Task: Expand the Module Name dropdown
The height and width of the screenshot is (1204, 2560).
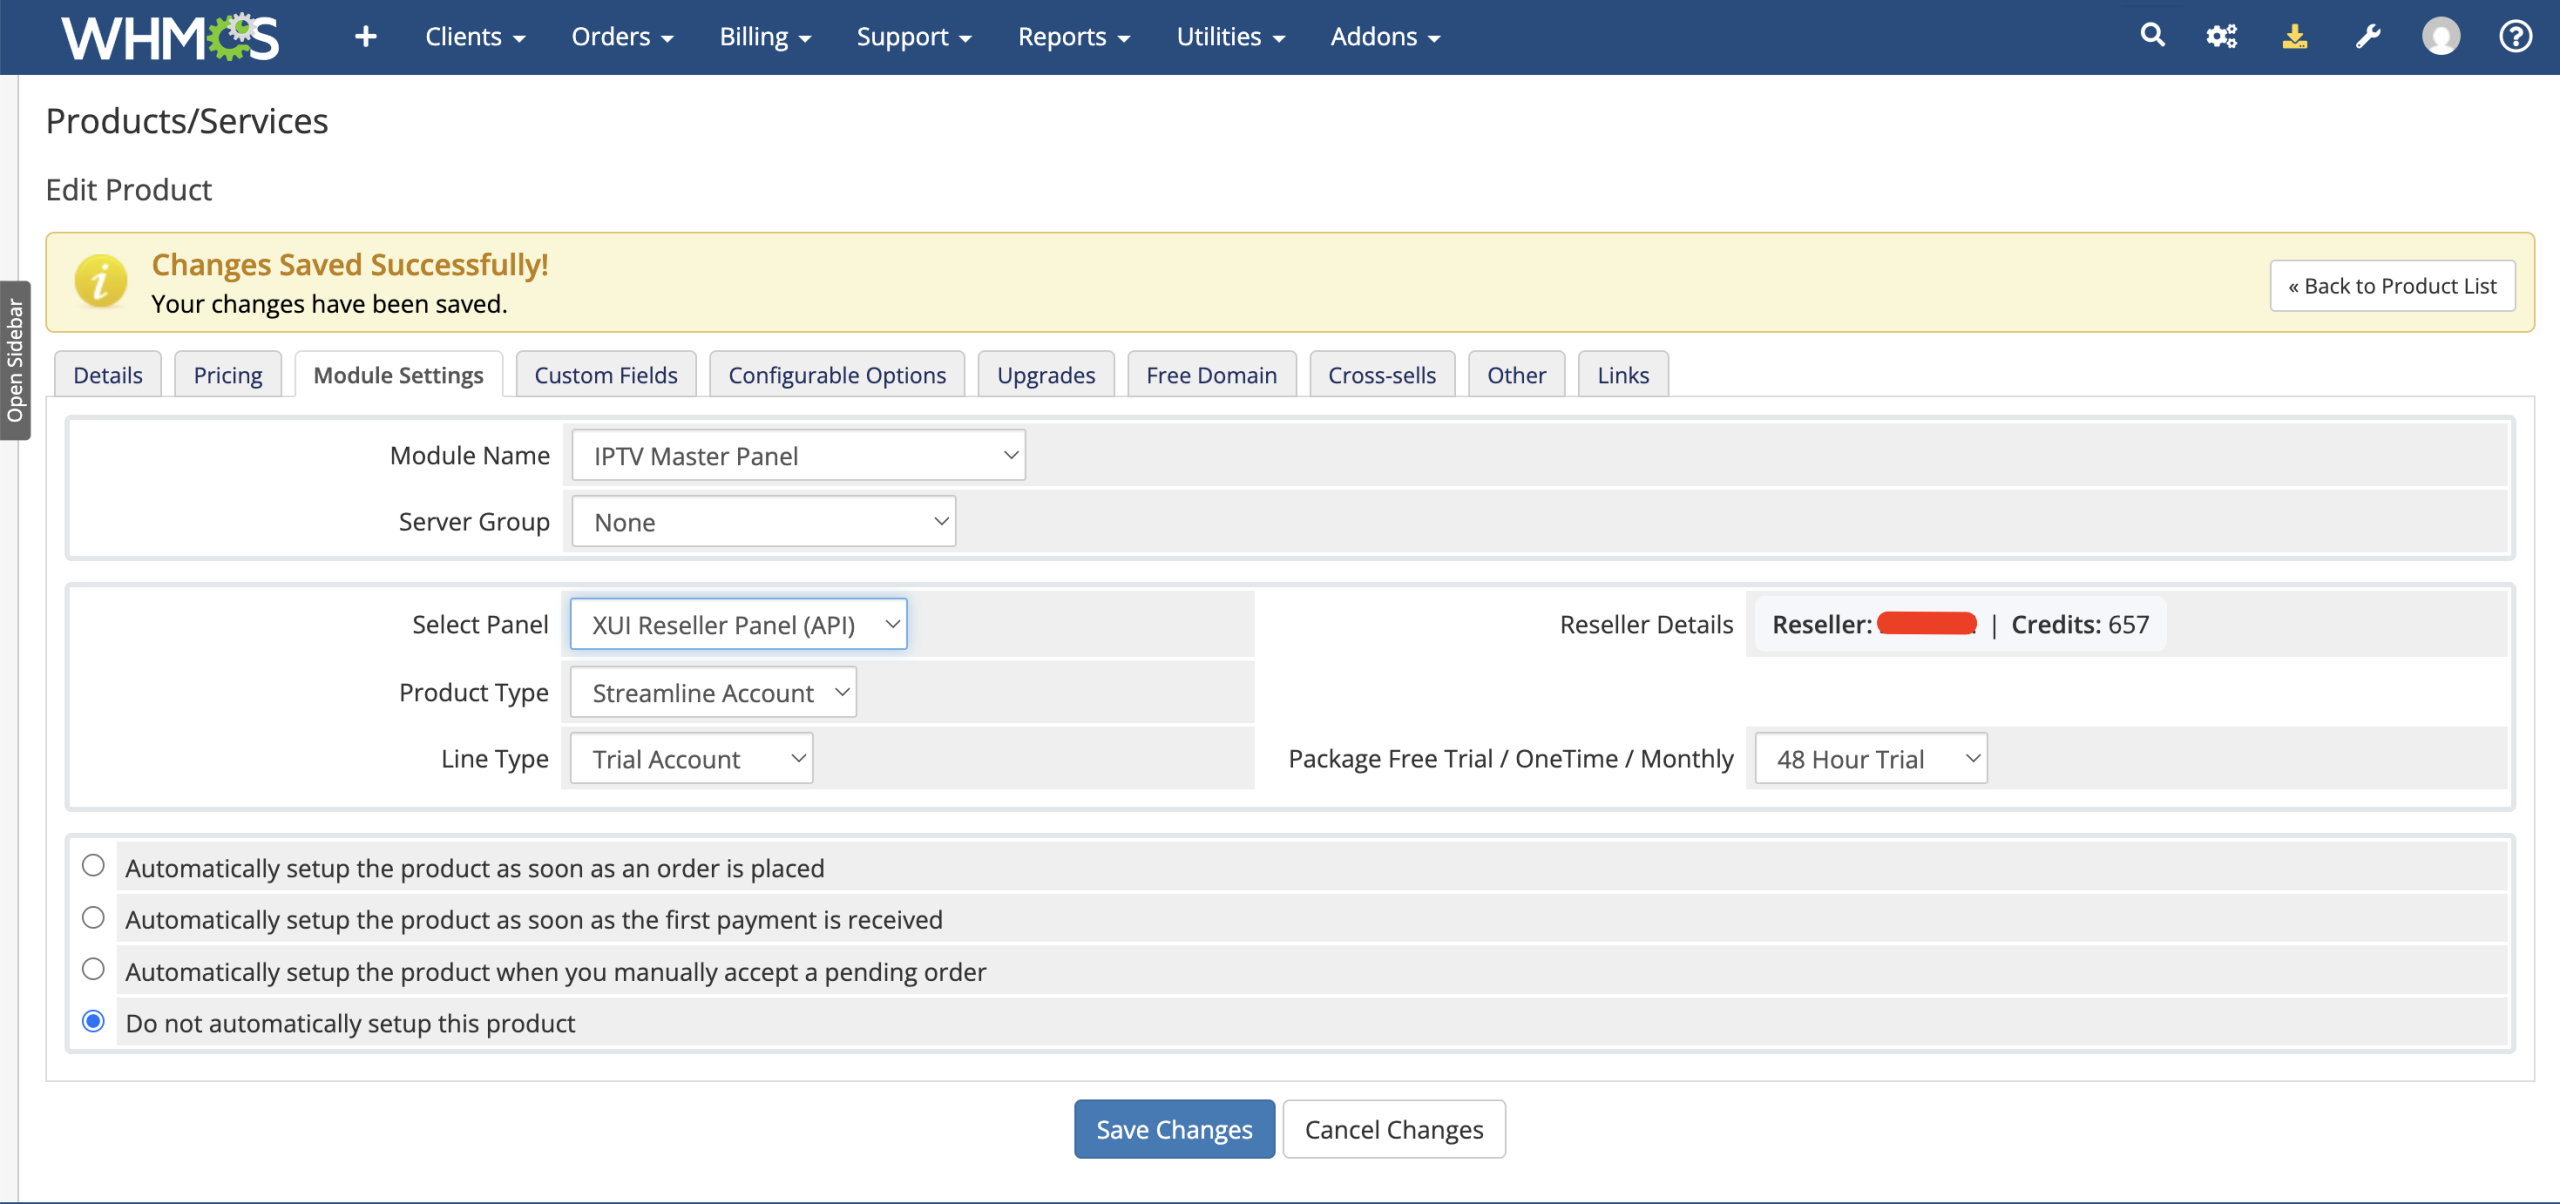Action: [798, 456]
